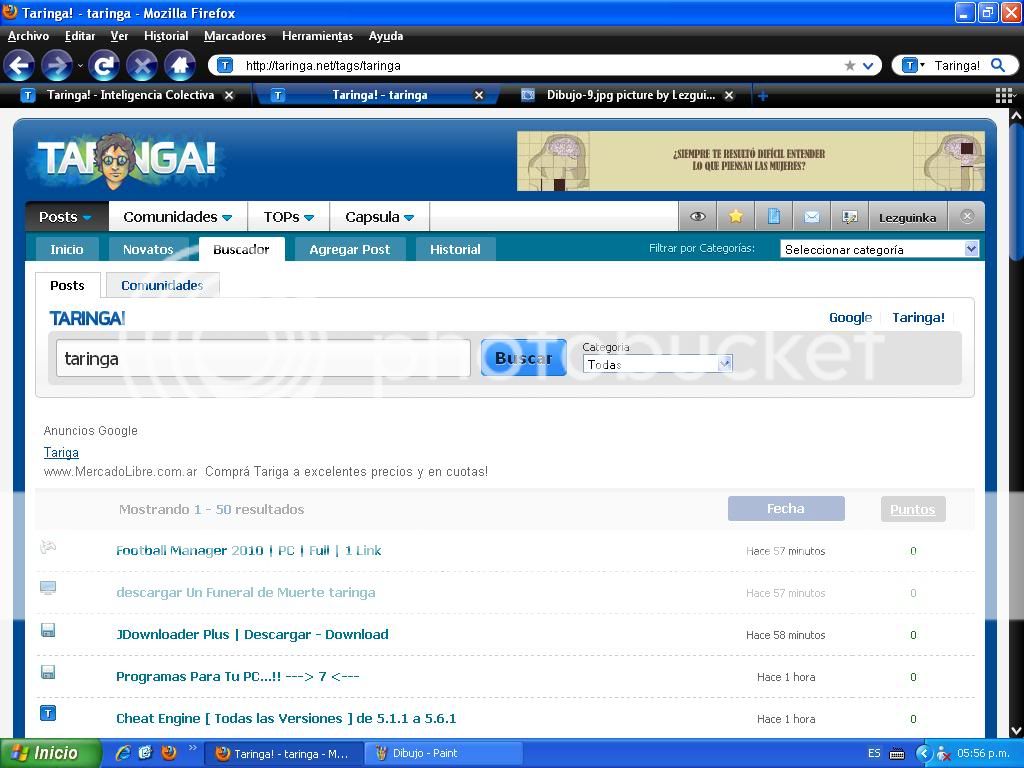Viewport: 1024px width, 768px height.
Task: Expand the Capsula dropdown menu
Action: (379, 217)
